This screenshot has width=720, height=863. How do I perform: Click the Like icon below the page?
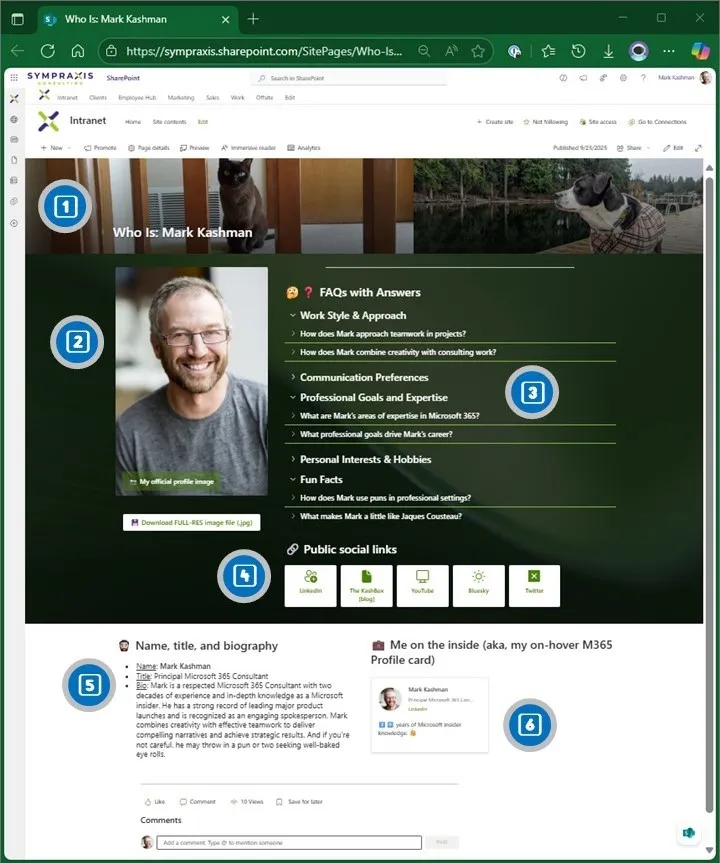point(148,802)
